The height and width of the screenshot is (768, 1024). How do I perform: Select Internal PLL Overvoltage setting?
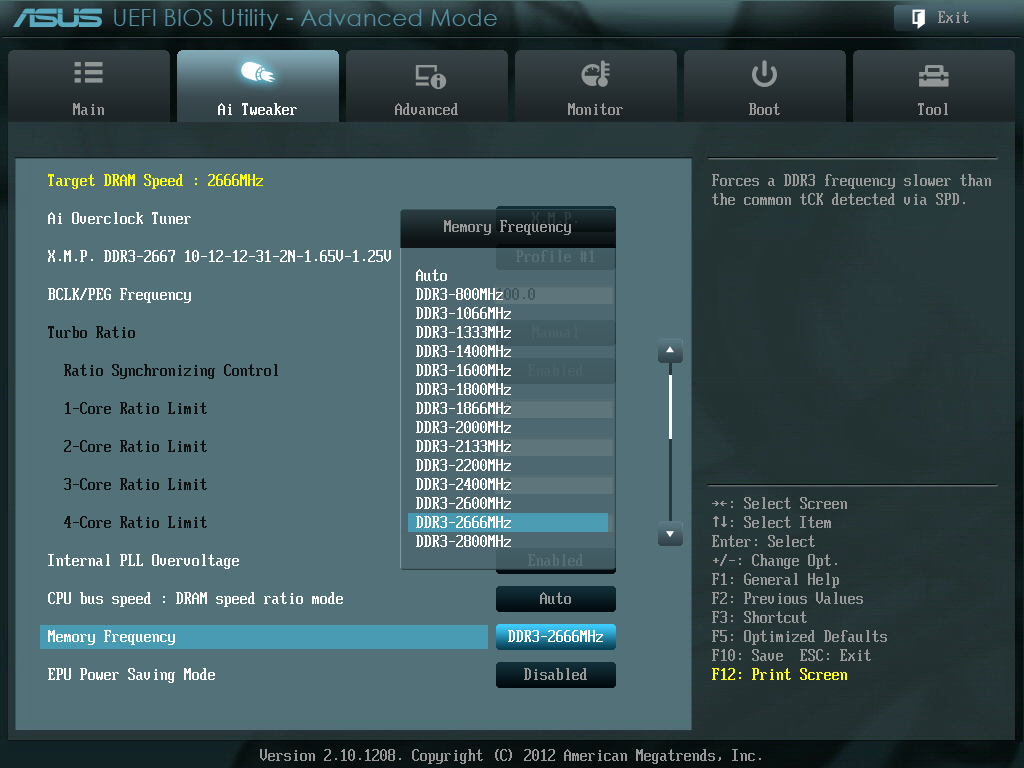[x=144, y=560]
